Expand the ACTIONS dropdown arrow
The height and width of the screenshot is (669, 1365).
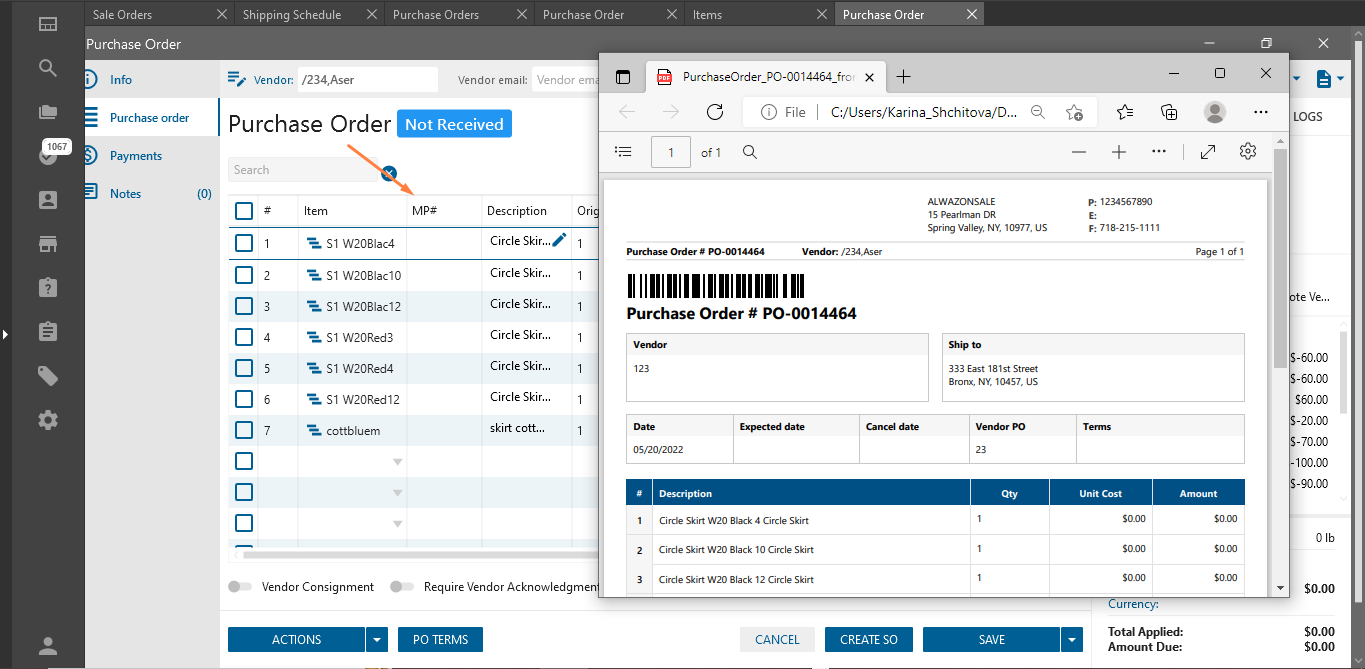(x=377, y=640)
